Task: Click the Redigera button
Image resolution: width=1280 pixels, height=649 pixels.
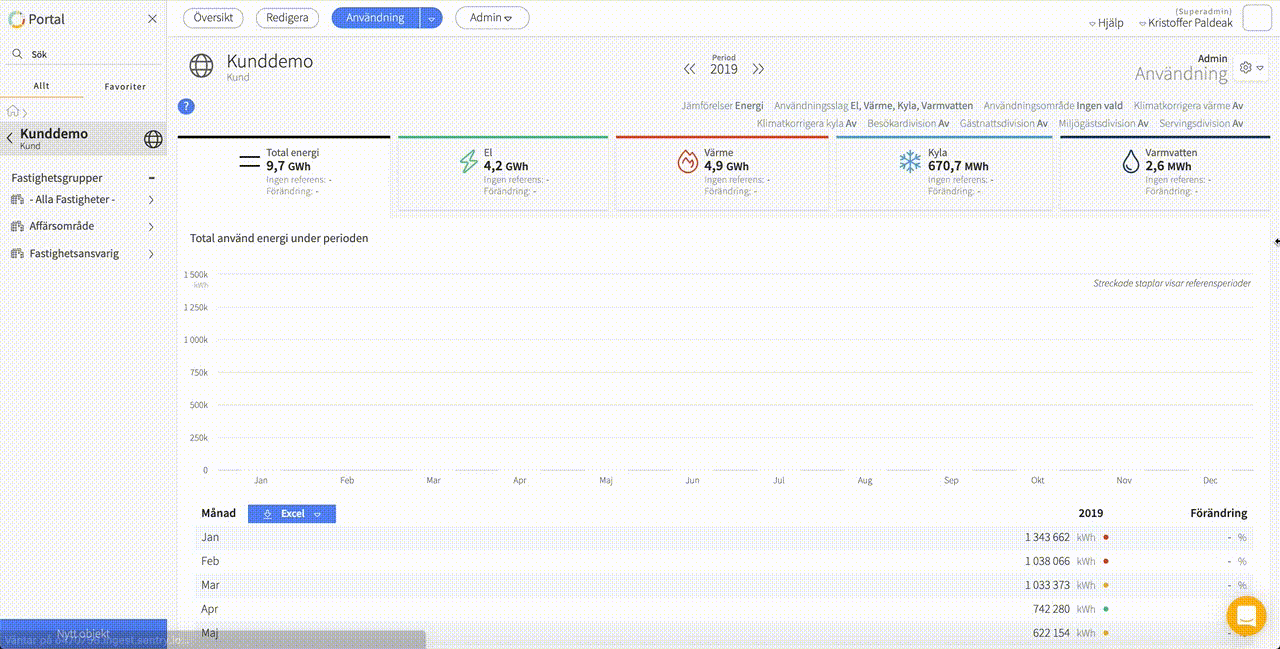Action: pos(287,18)
